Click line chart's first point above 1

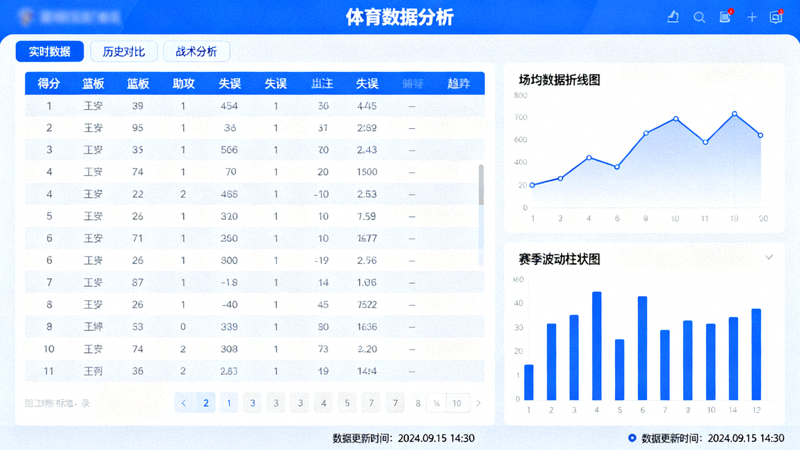[x=532, y=185]
